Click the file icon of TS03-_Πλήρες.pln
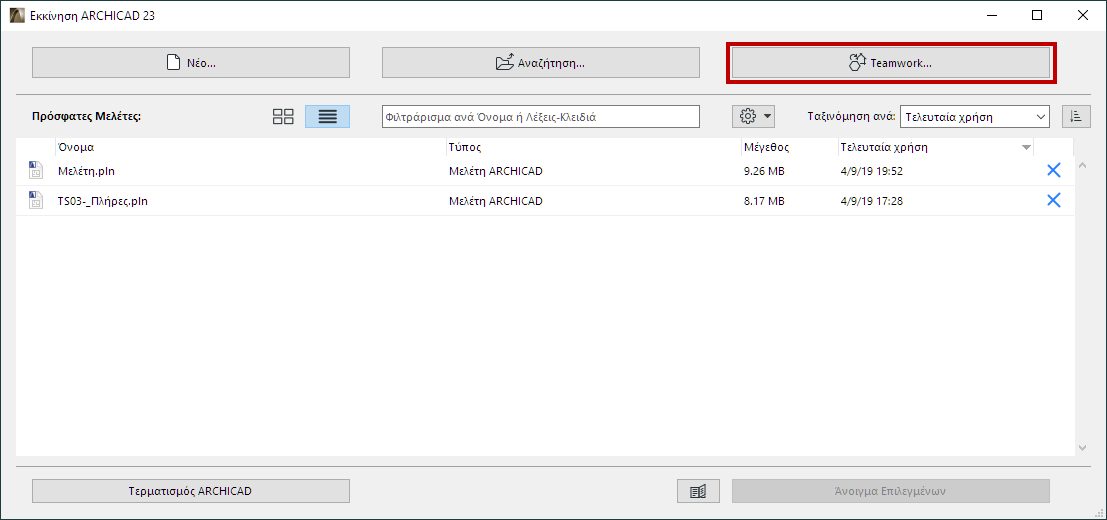This screenshot has width=1107, height=520. pos(35,201)
